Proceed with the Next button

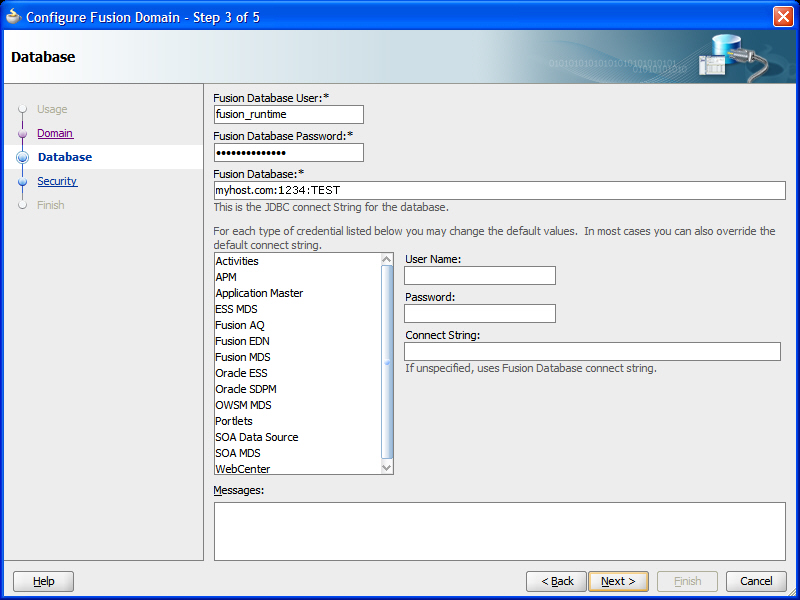tap(618, 581)
